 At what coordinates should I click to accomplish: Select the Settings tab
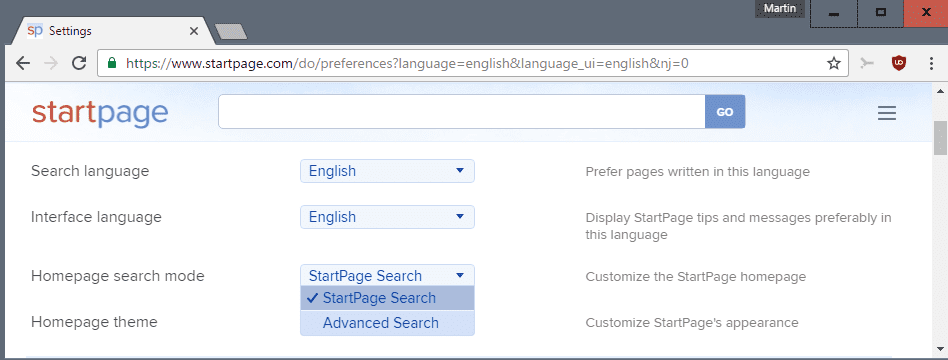(x=112, y=31)
